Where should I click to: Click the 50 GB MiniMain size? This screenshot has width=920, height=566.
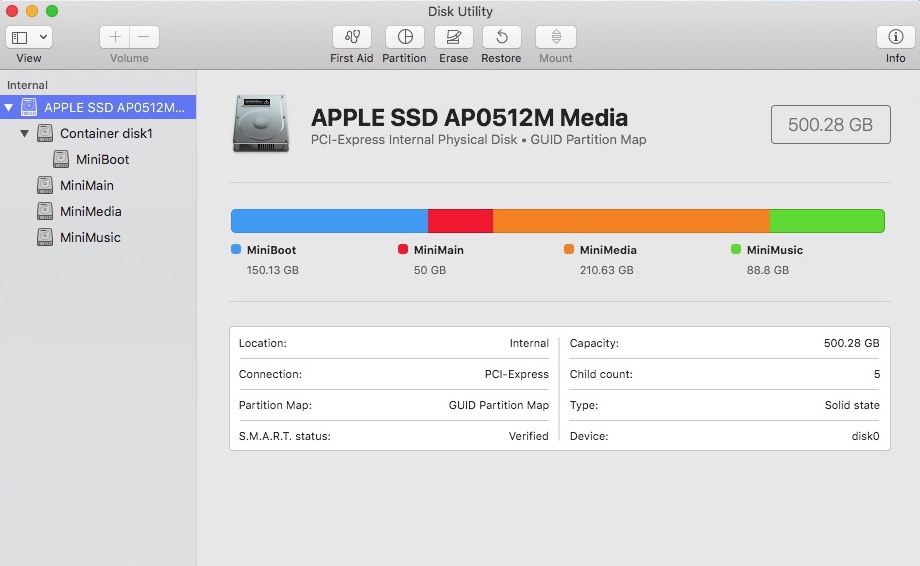click(430, 270)
